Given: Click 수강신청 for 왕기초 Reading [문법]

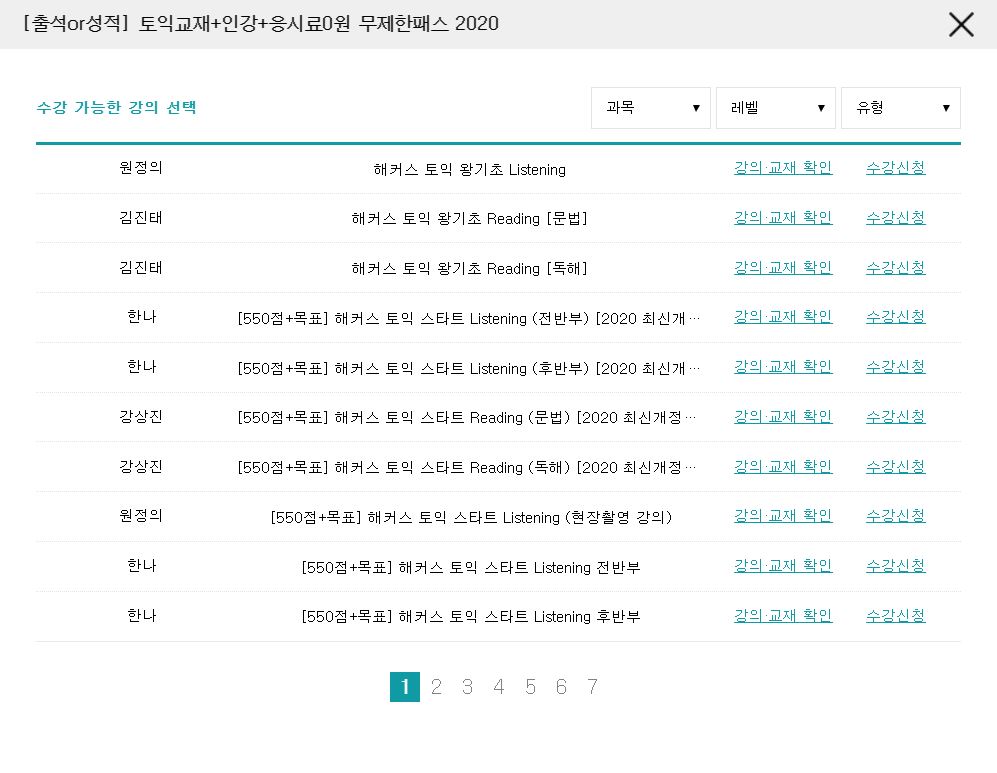Looking at the screenshot, I should point(895,217).
